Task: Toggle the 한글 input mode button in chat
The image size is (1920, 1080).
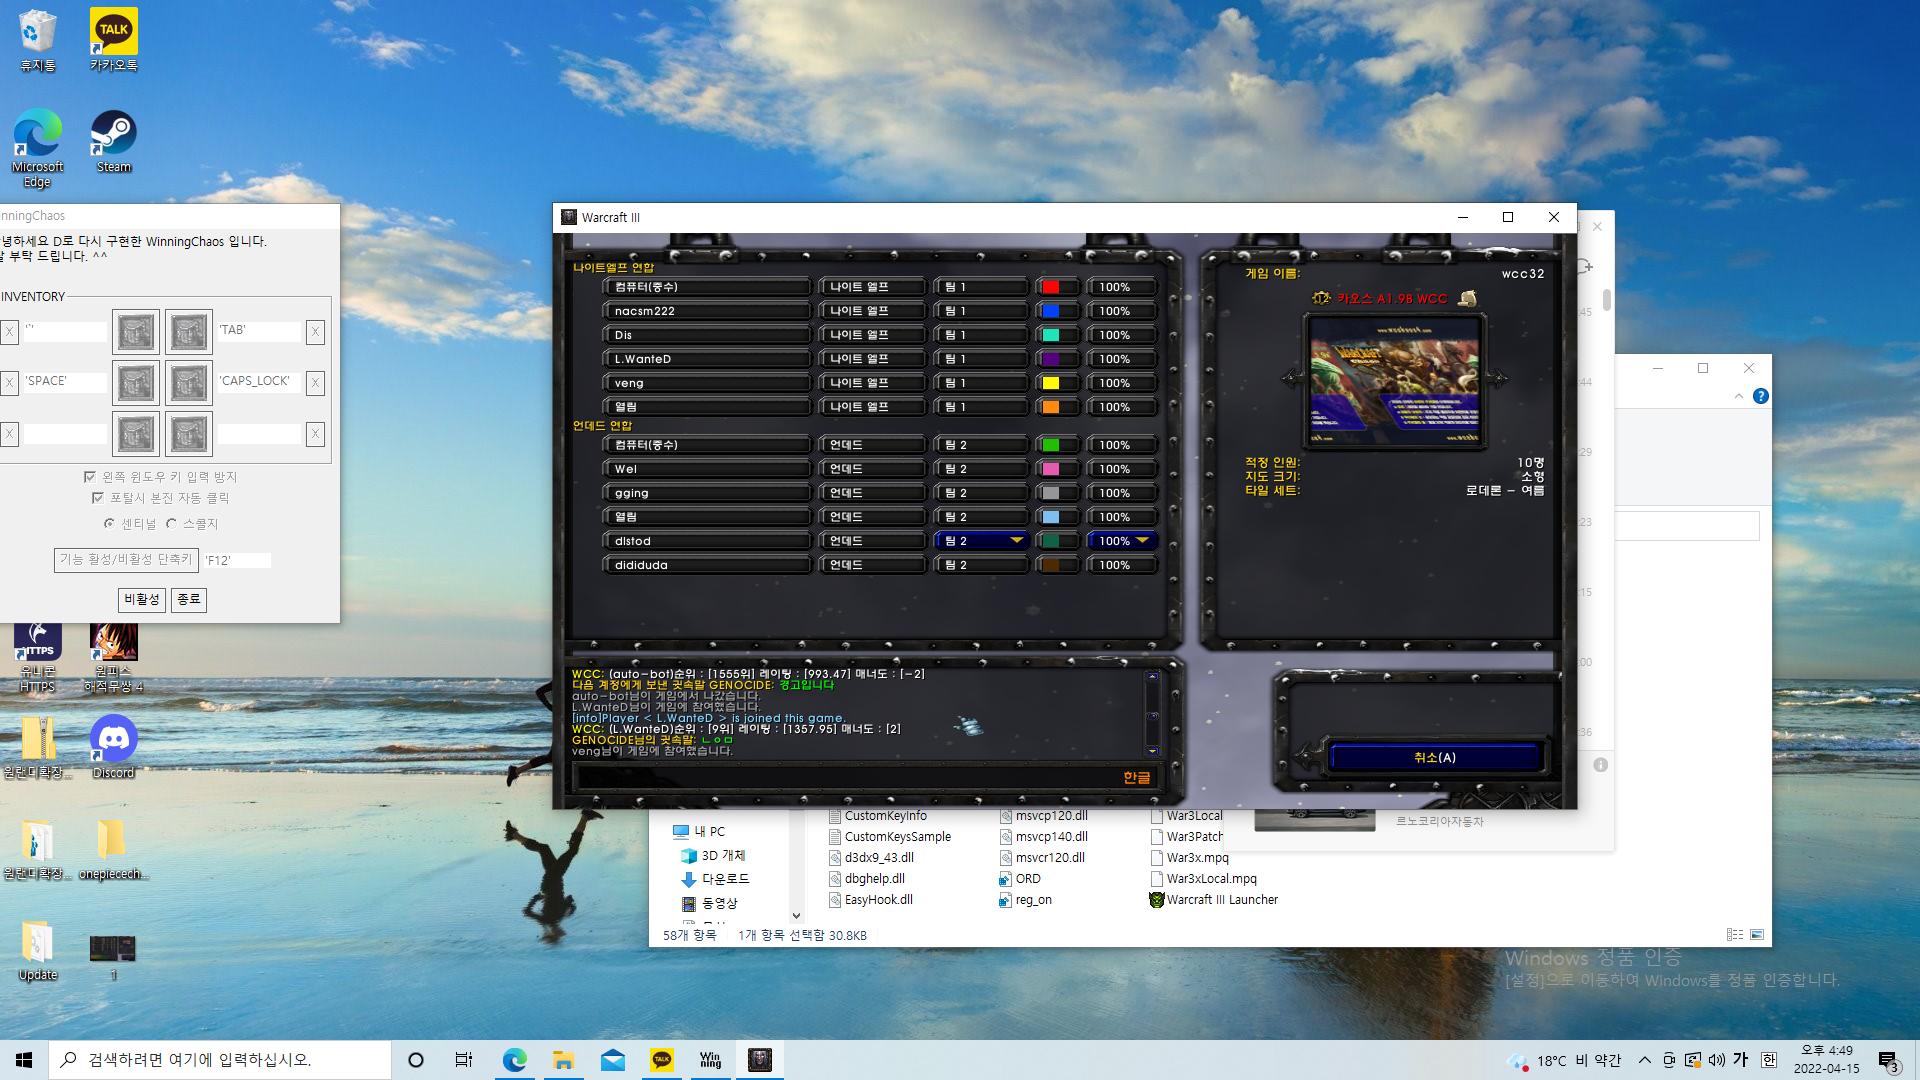Action: pyautogui.click(x=1136, y=777)
